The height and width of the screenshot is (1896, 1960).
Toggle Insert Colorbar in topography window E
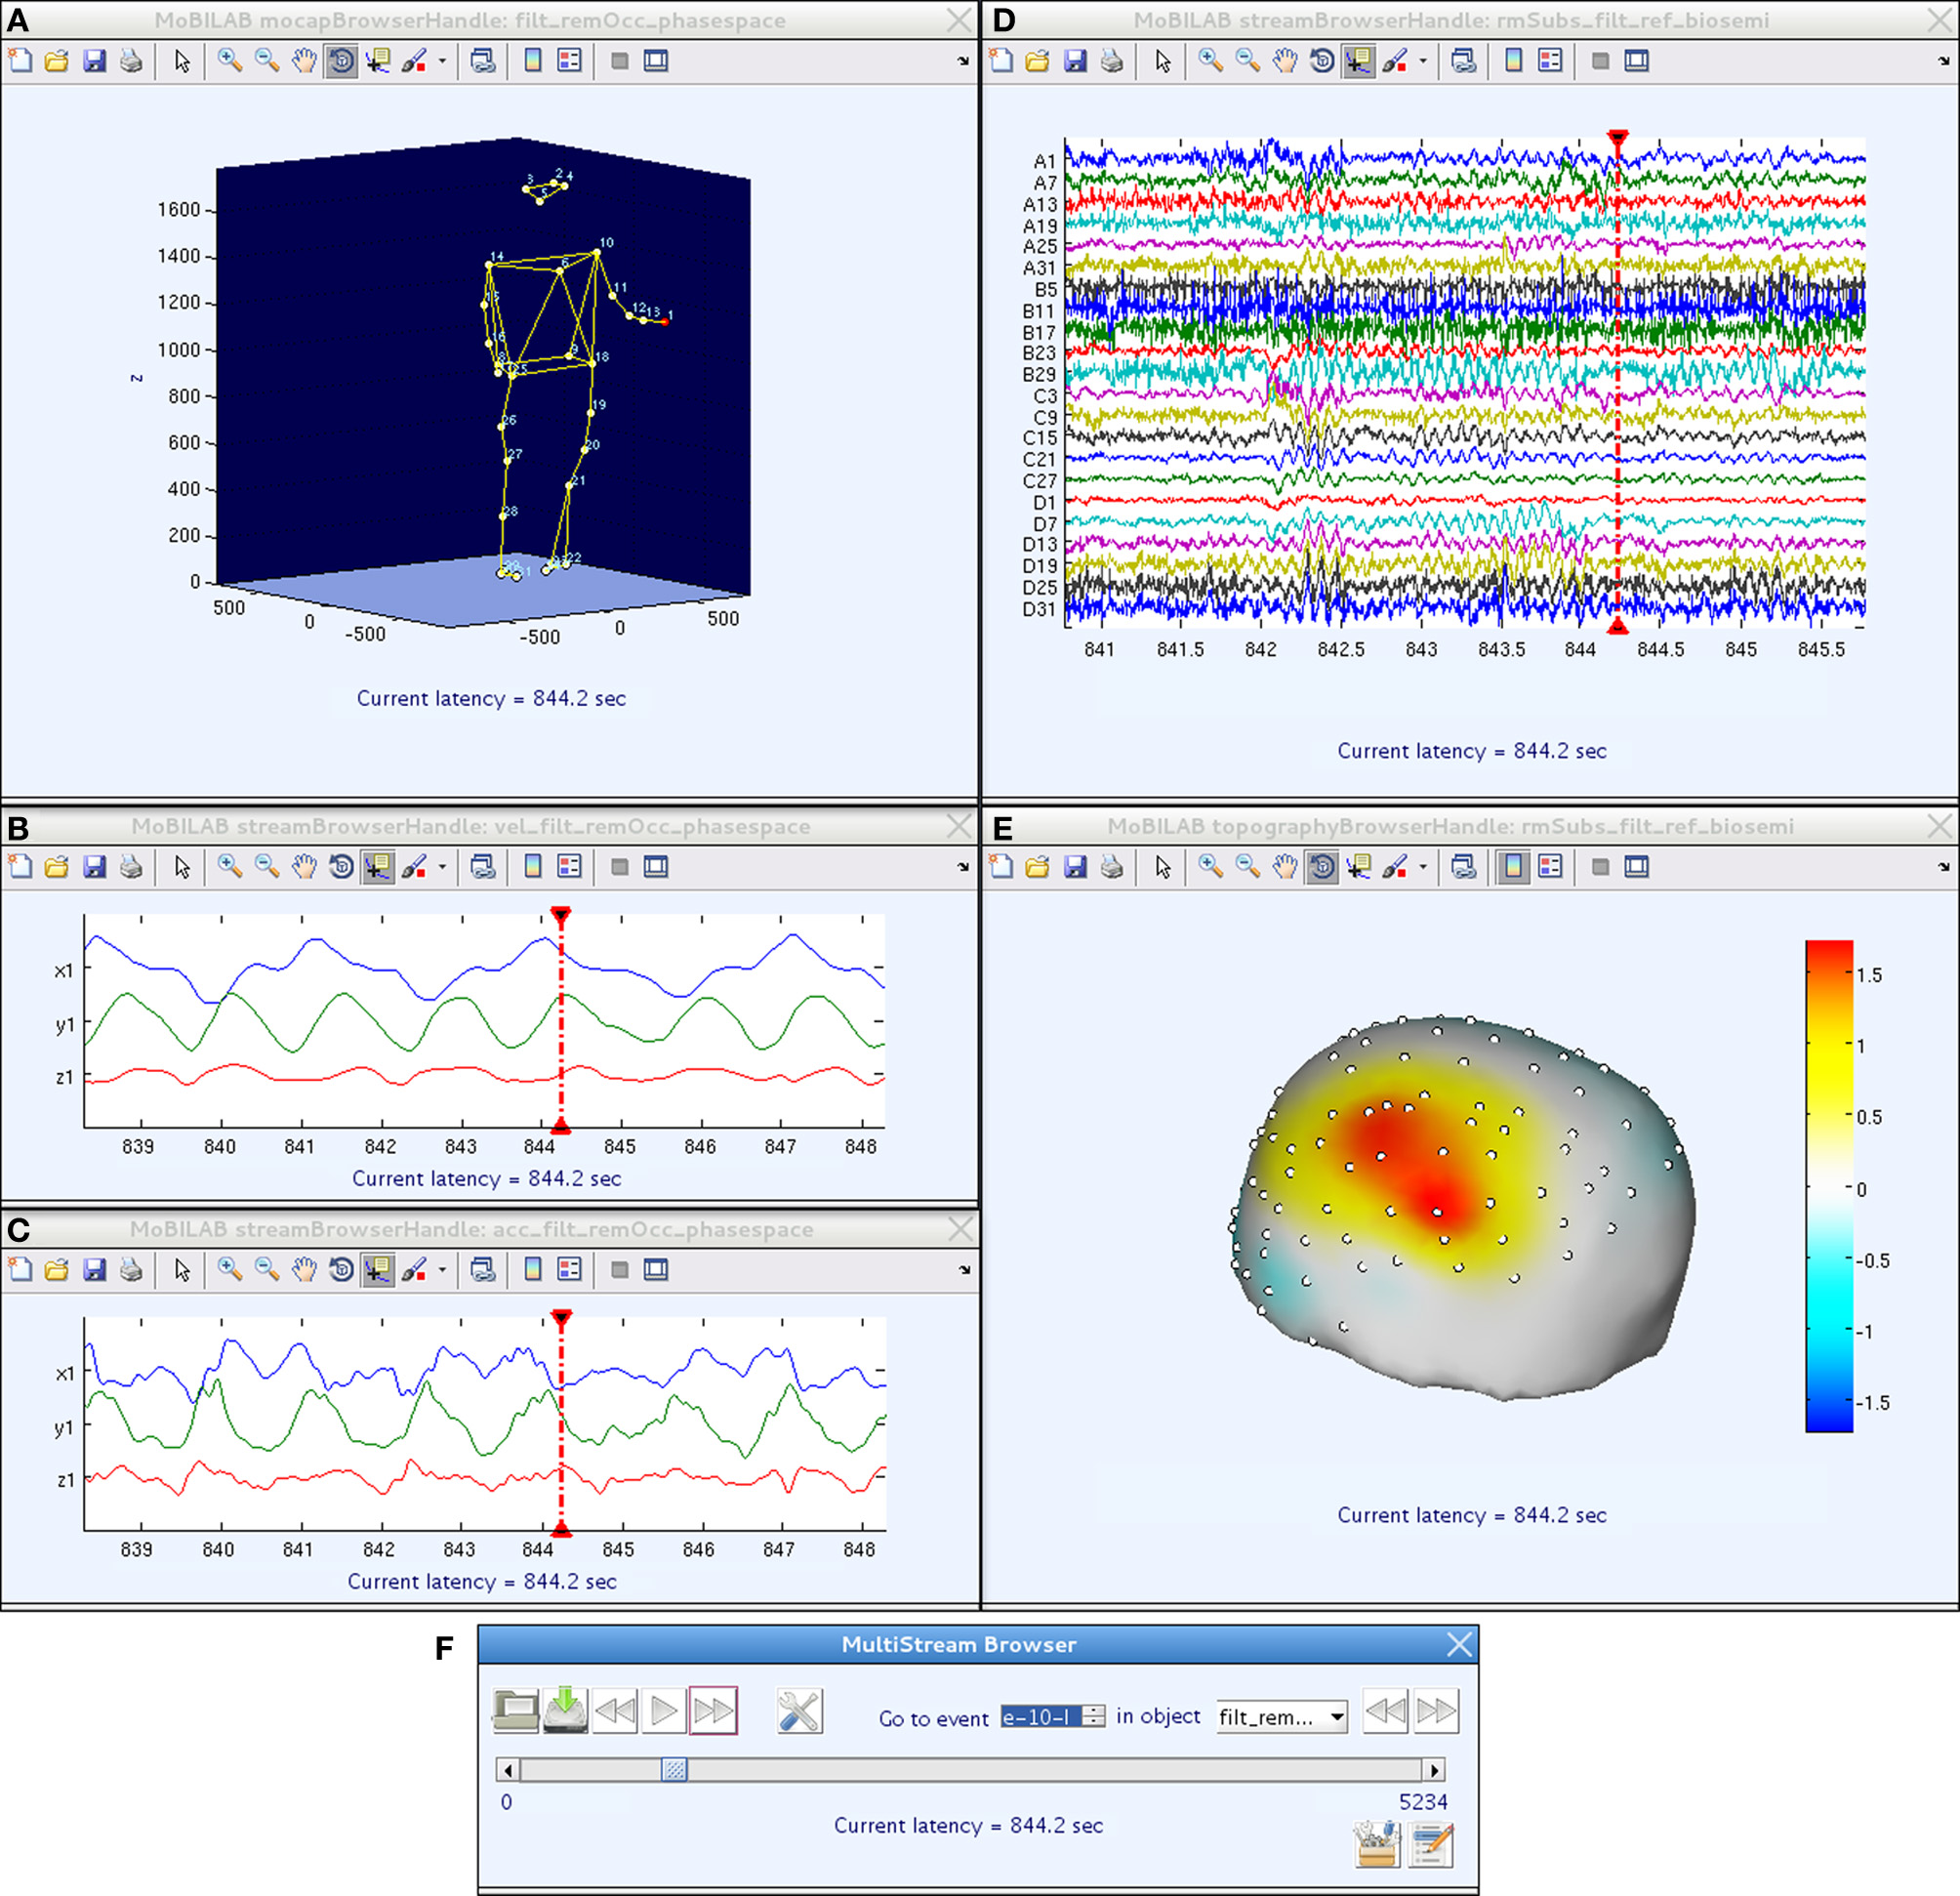coord(1514,867)
